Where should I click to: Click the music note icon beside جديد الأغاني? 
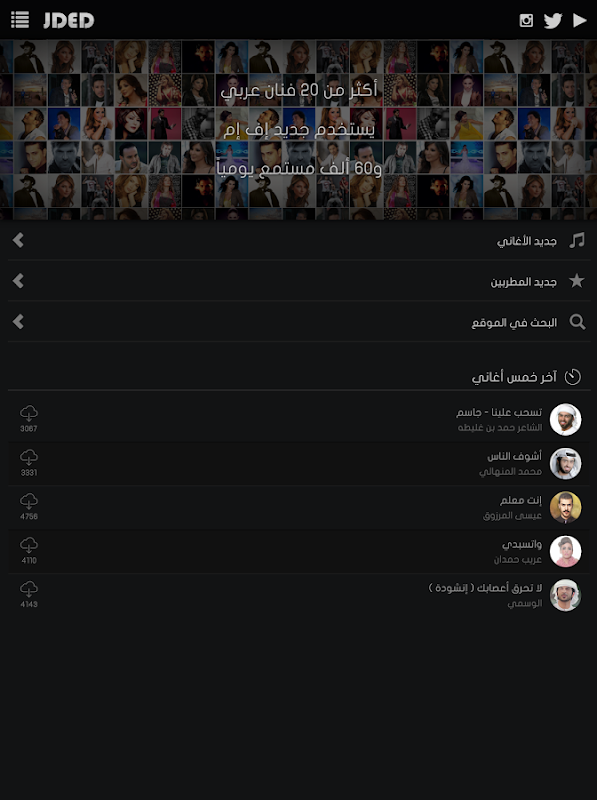[x=577, y=240]
